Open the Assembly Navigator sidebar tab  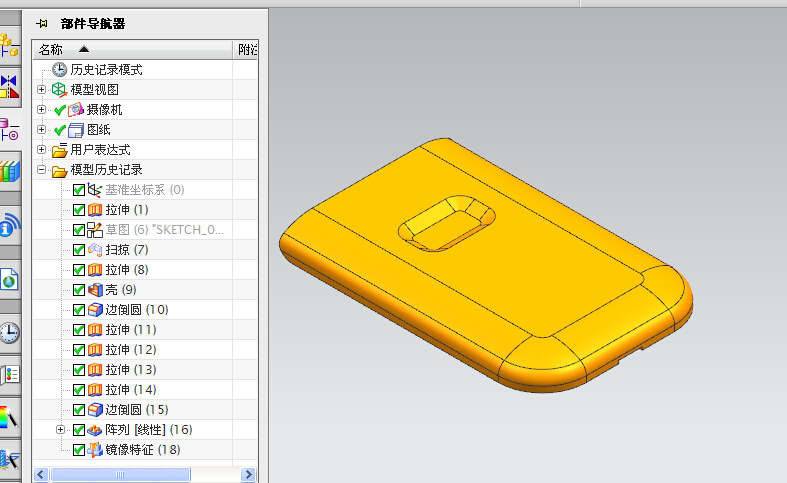click(x=9, y=44)
